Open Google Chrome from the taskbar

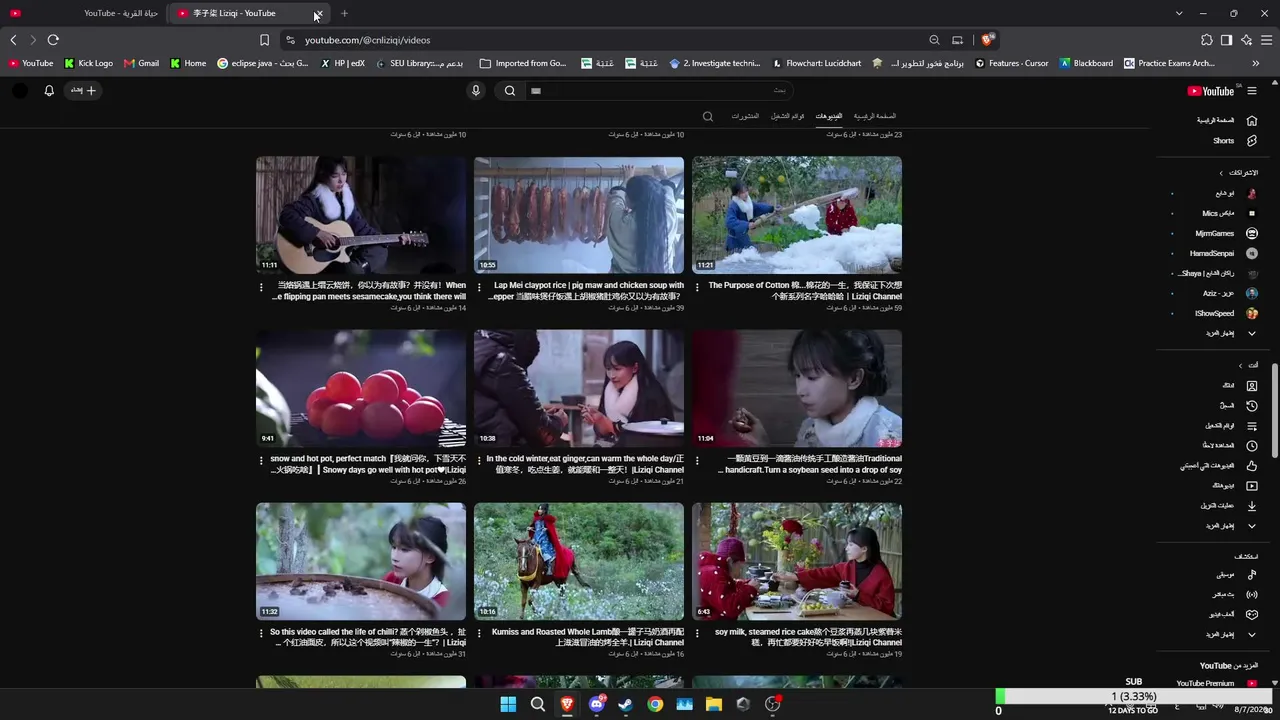coord(655,704)
